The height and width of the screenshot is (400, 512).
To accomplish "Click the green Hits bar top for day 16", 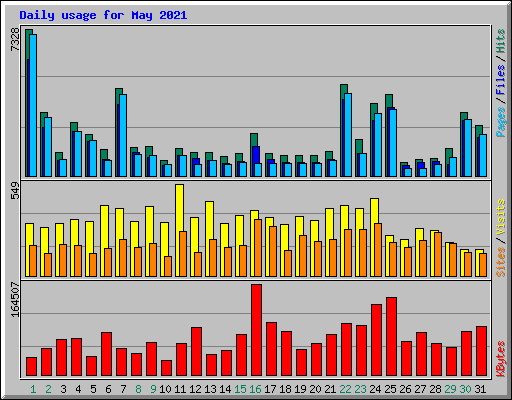I will pyautogui.click(x=254, y=139).
